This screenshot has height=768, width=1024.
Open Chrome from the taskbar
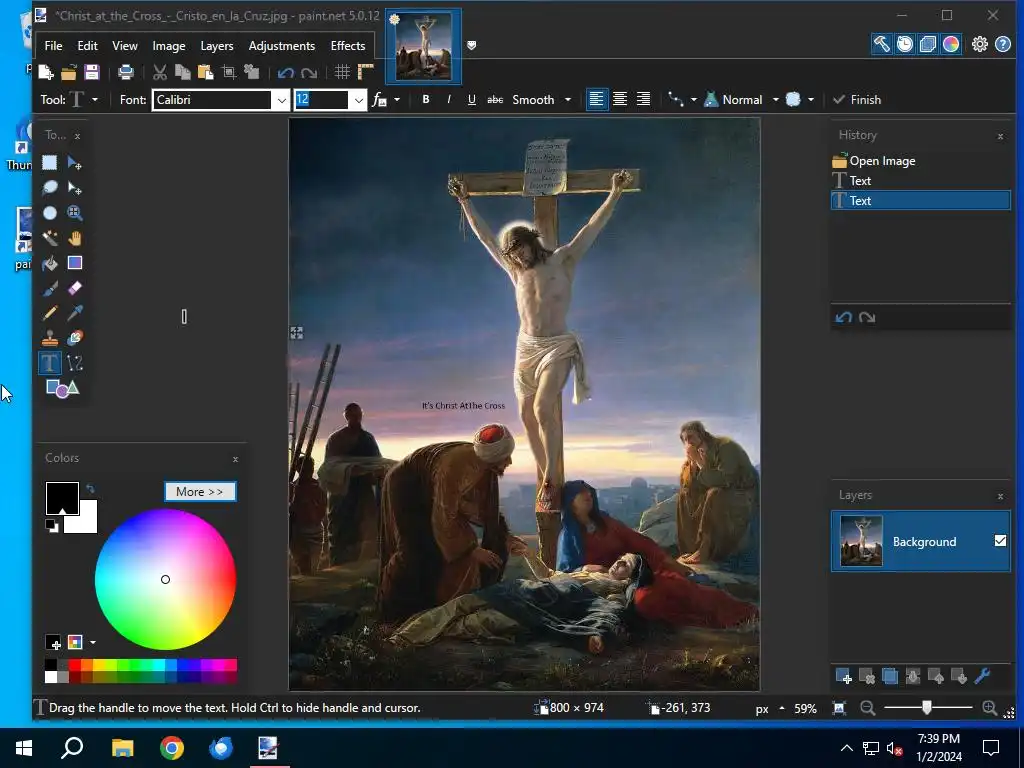172,748
